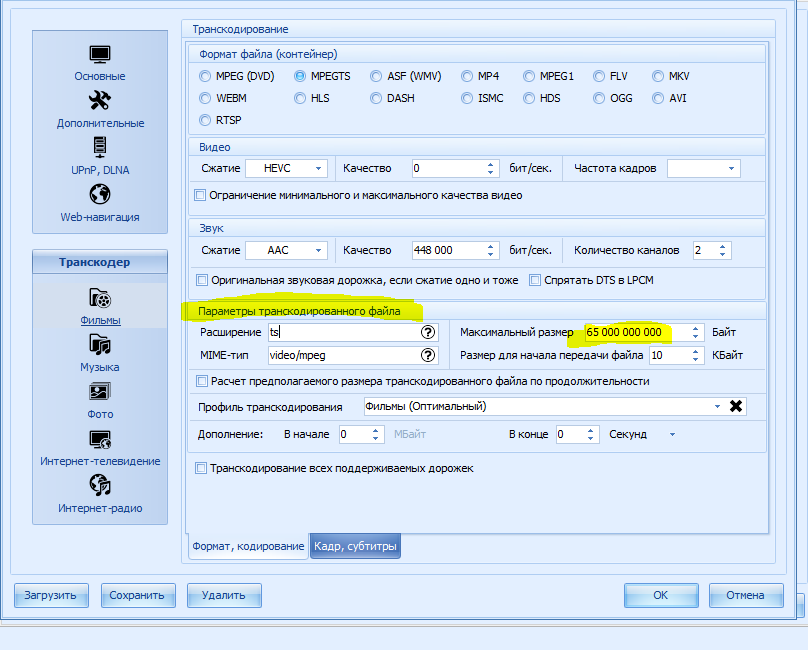This screenshot has width=808, height=650.
Task: Decrease Размер для начала передачи value
Action: (696, 359)
